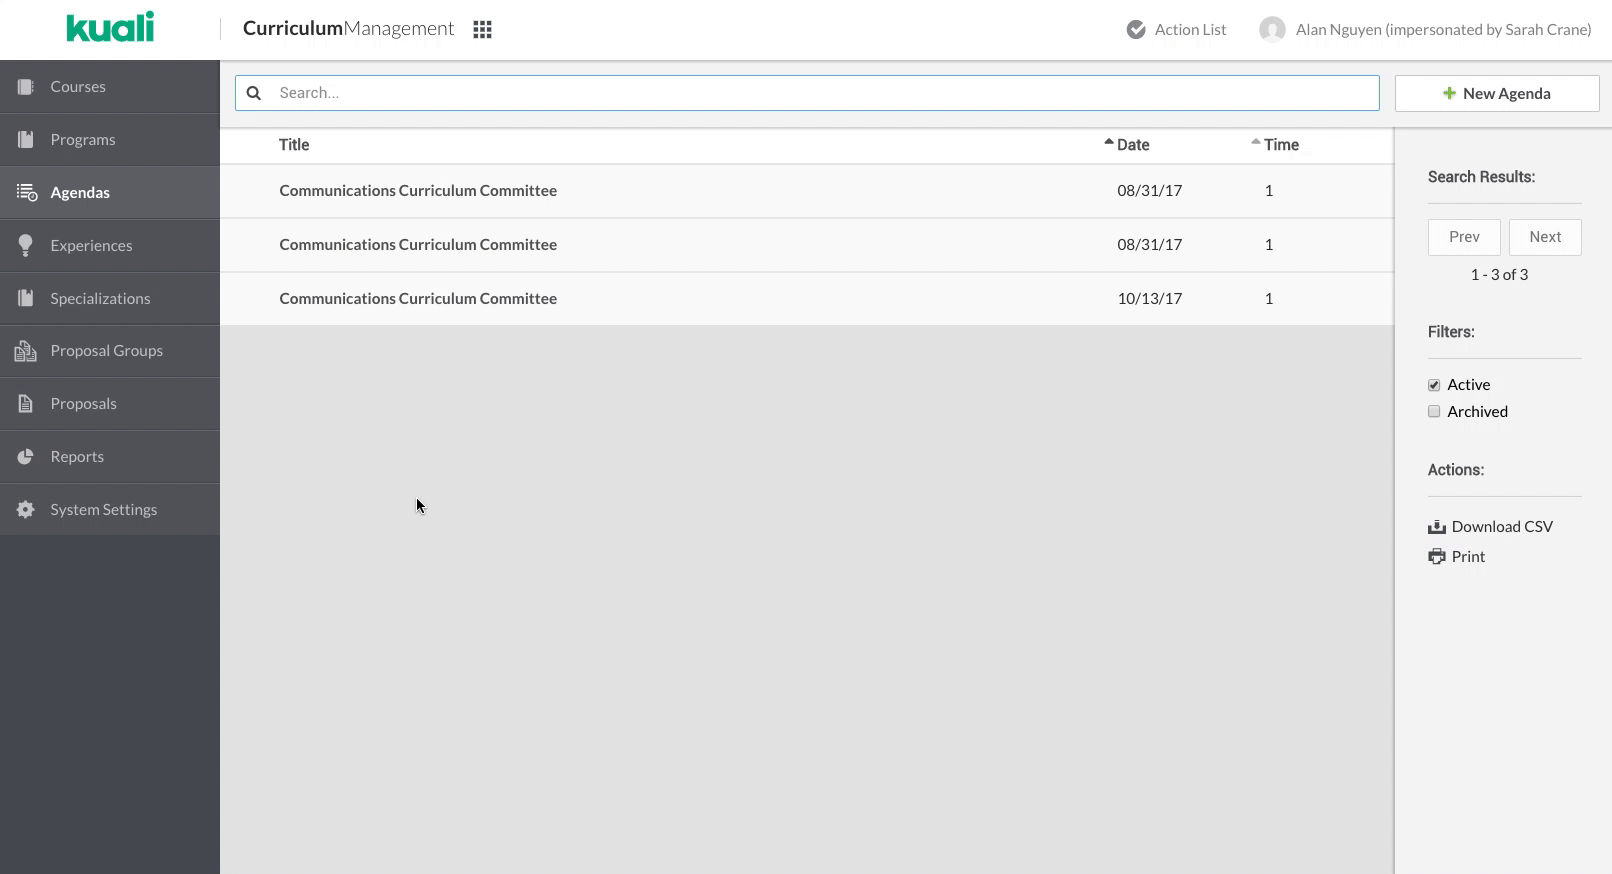The image size is (1612, 874).
Task: Open the apps grid icon
Action: click(482, 30)
